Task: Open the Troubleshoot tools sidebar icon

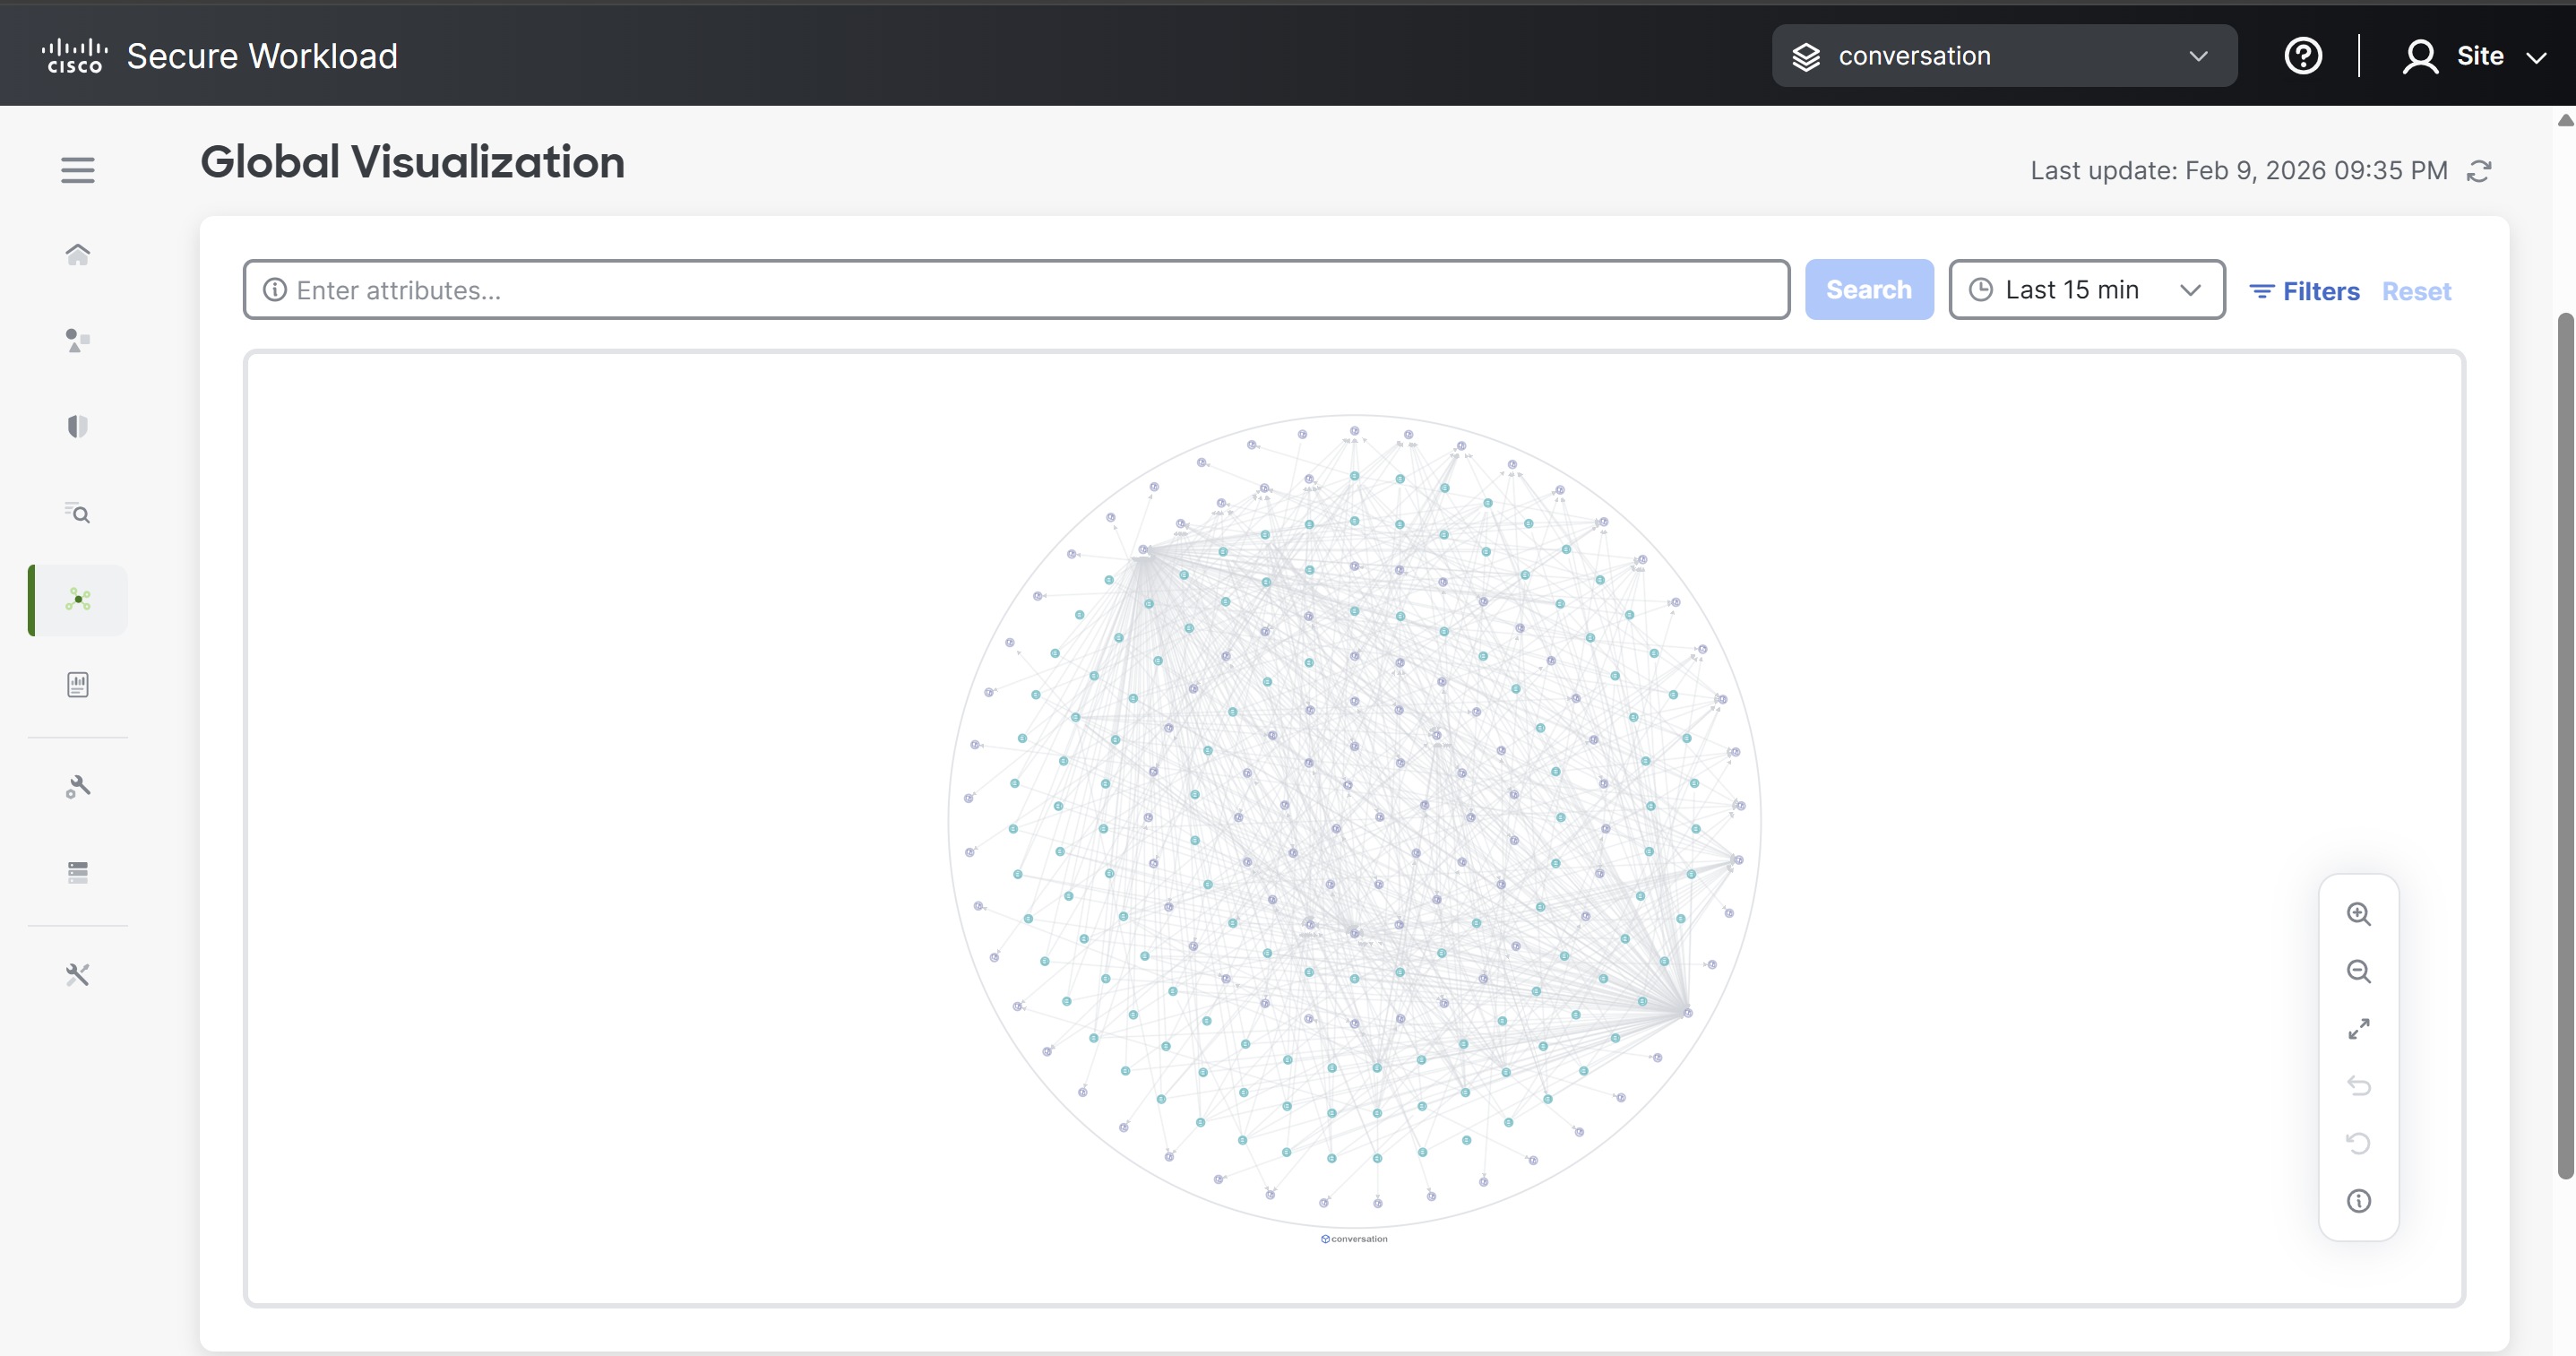Action: pyautogui.click(x=77, y=974)
